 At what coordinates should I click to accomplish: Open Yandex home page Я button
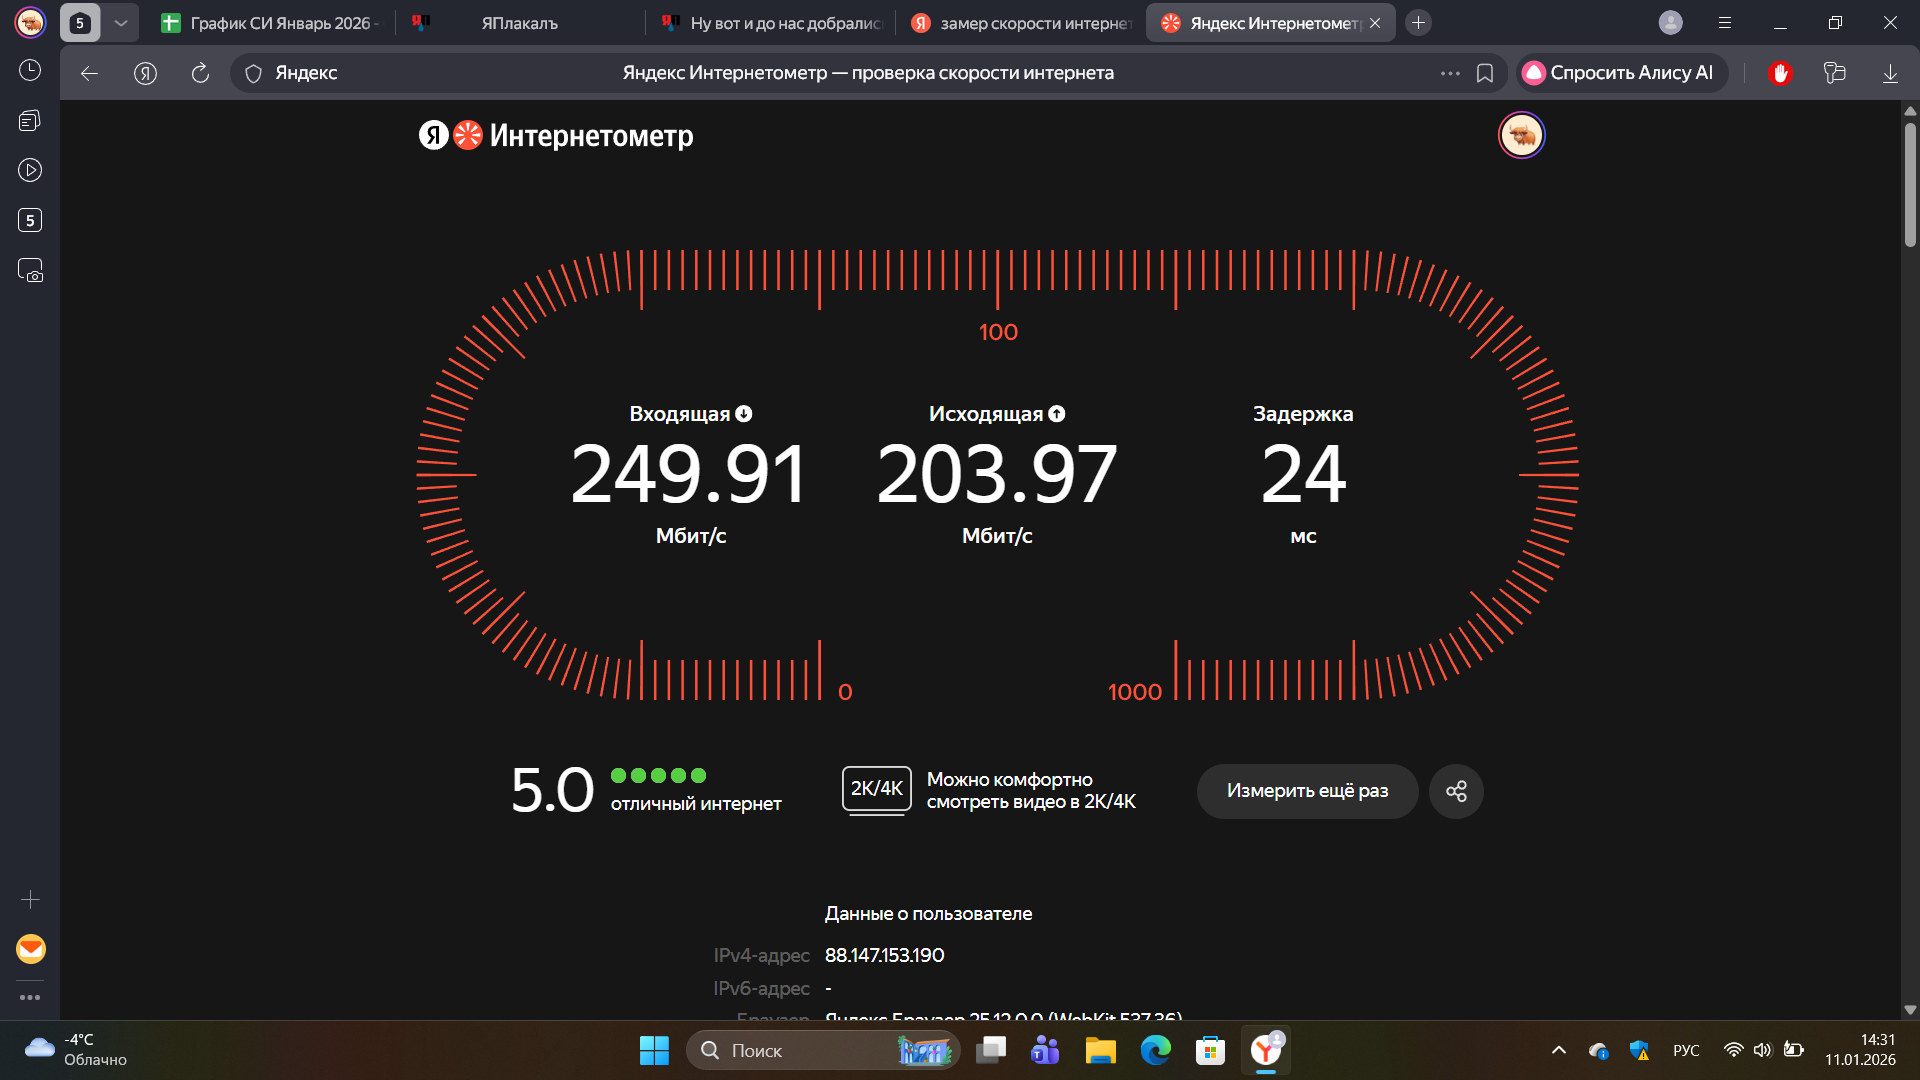(145, 73)
